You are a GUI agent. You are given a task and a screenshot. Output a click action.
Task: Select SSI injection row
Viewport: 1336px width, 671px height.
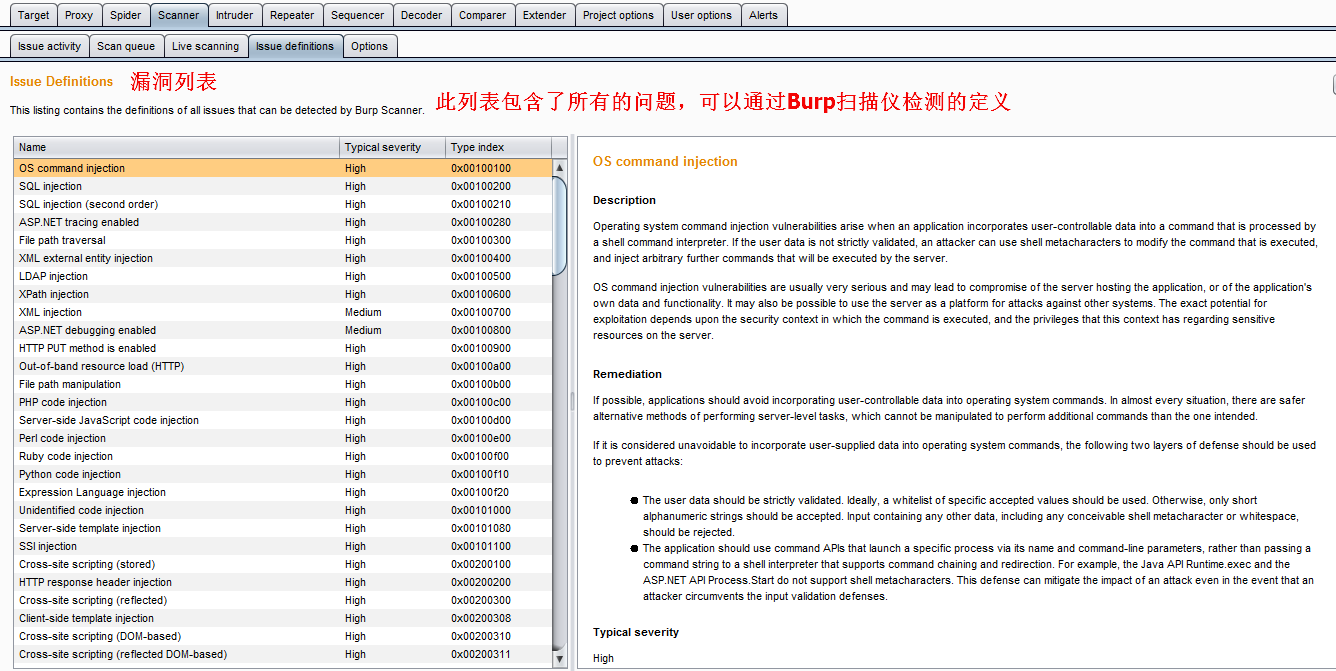(283, 546)
